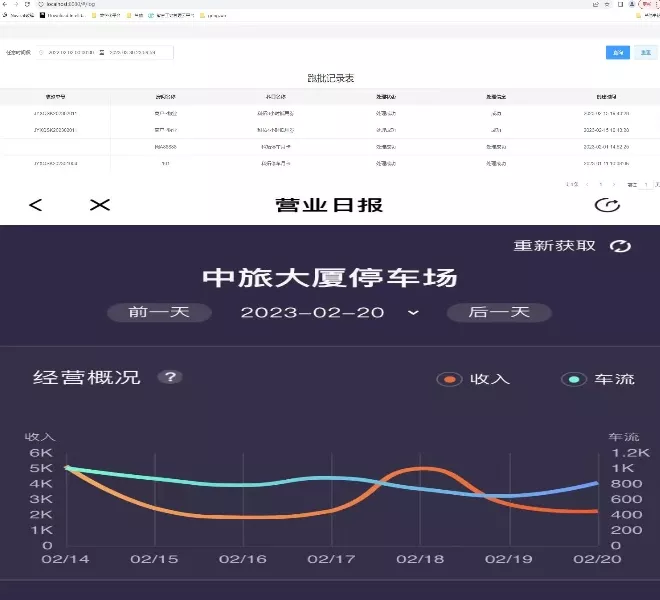Select page 1 in the pagination
Screen dimensions: 660x600
pyautogui.click(x=601, y=184)
